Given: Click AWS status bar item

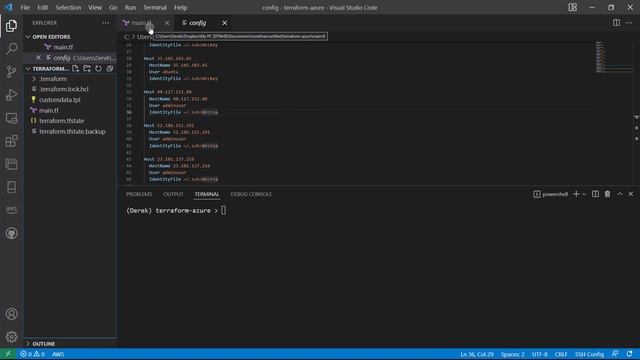Looking at the screenshot, I should coord(58,354).
